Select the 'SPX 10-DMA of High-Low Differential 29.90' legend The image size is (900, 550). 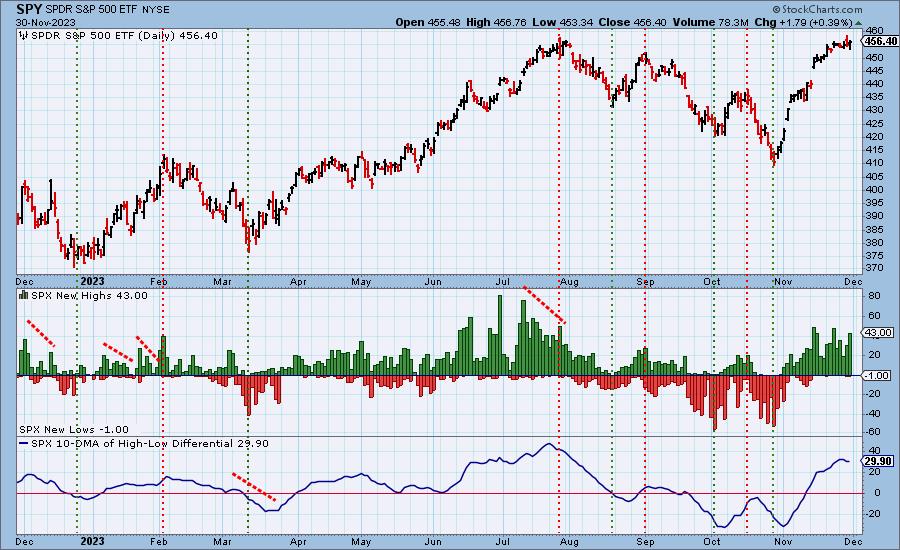pyautogui.click(x=150, y=444)
